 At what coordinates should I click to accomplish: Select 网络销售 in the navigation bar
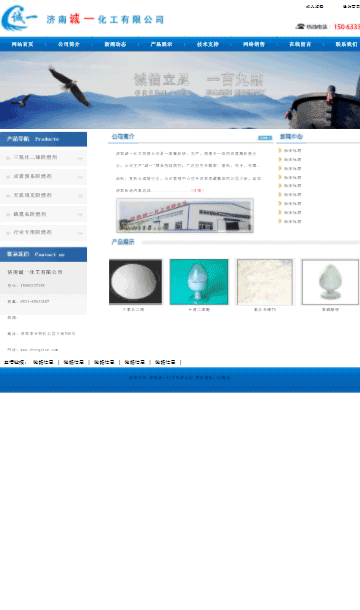pos(254,44)
